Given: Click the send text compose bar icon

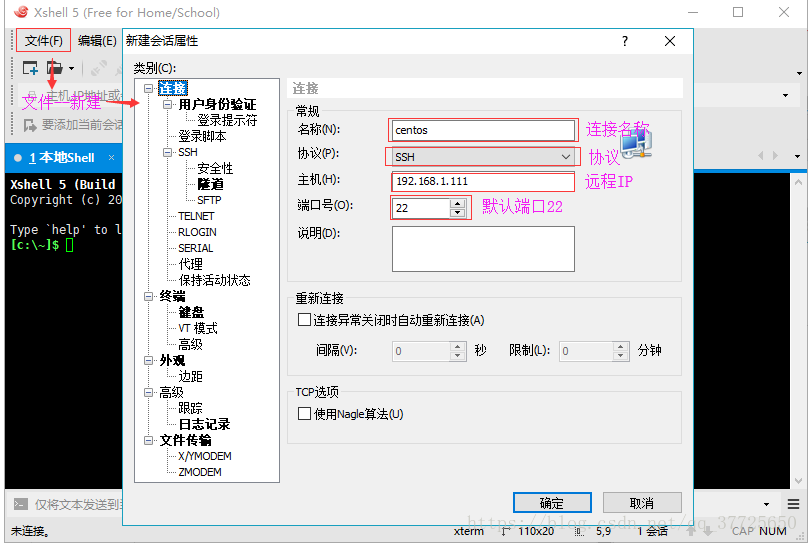Looking at the screenshot, I should click(x=21, y=504).
